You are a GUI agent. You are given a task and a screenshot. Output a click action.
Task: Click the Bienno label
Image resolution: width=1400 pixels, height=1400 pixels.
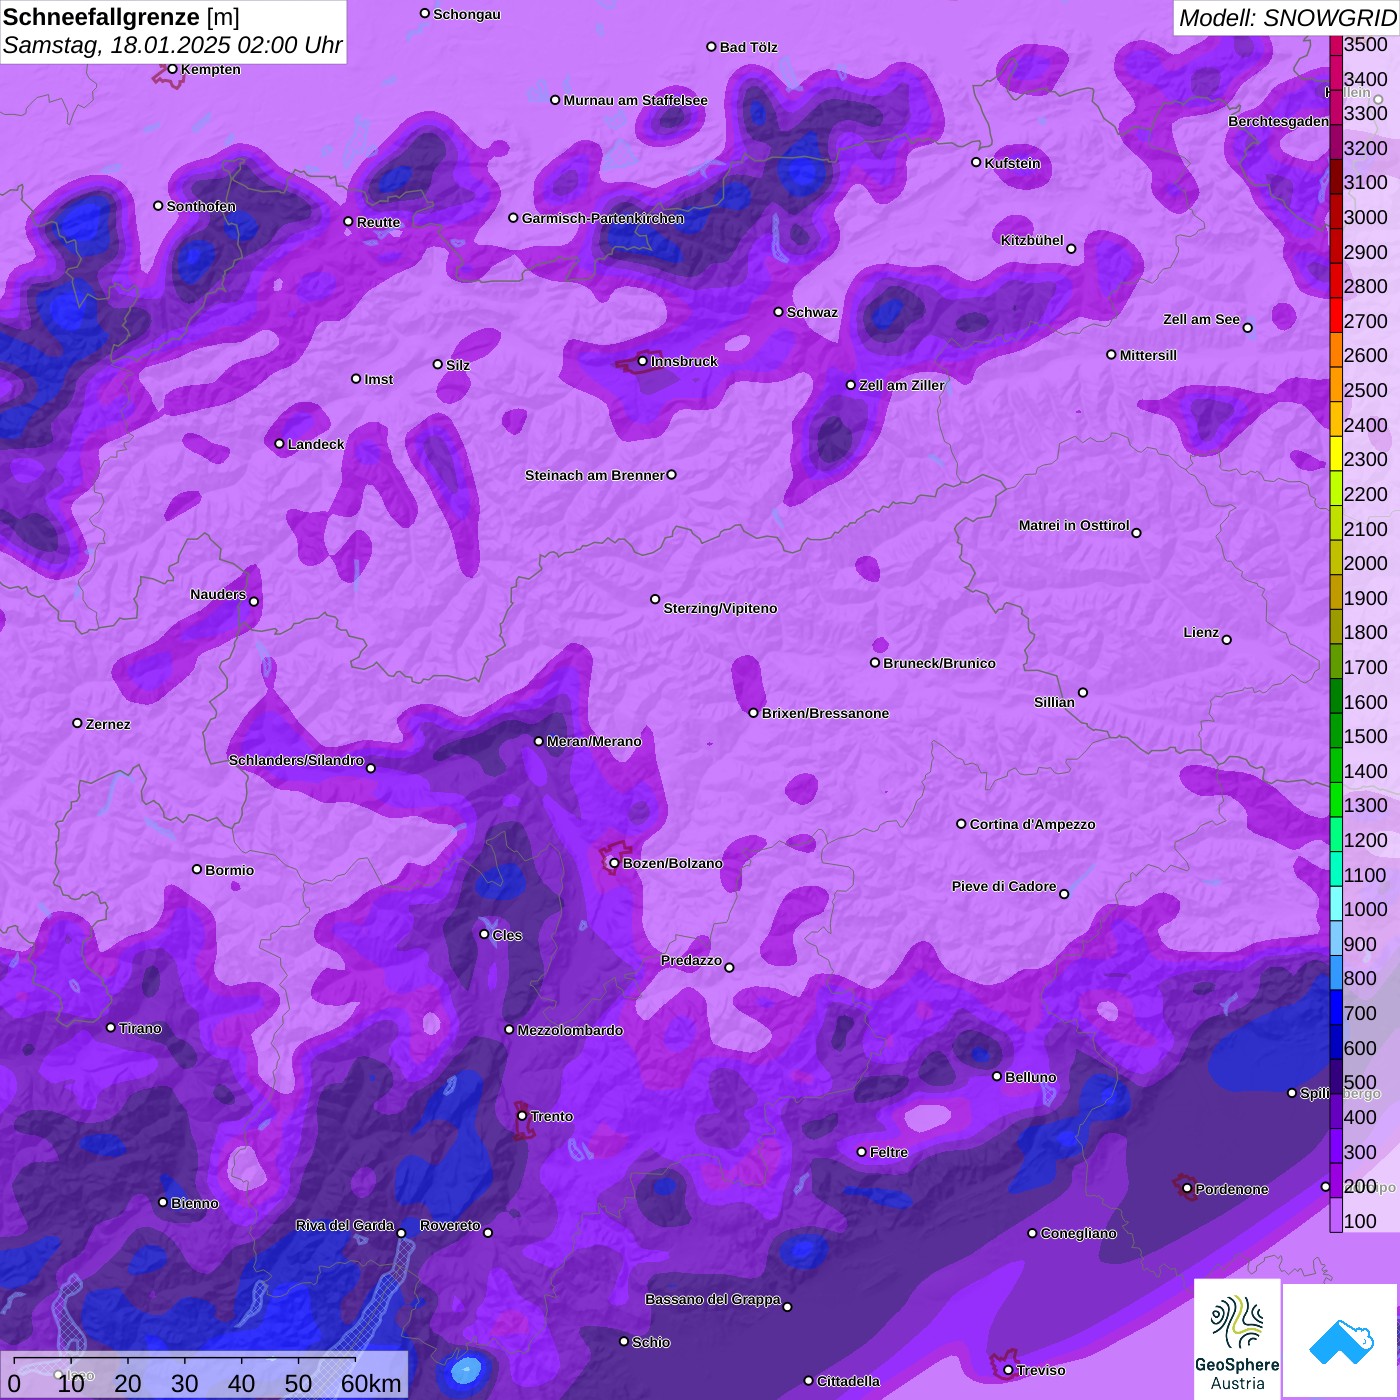coord(194,1203)
